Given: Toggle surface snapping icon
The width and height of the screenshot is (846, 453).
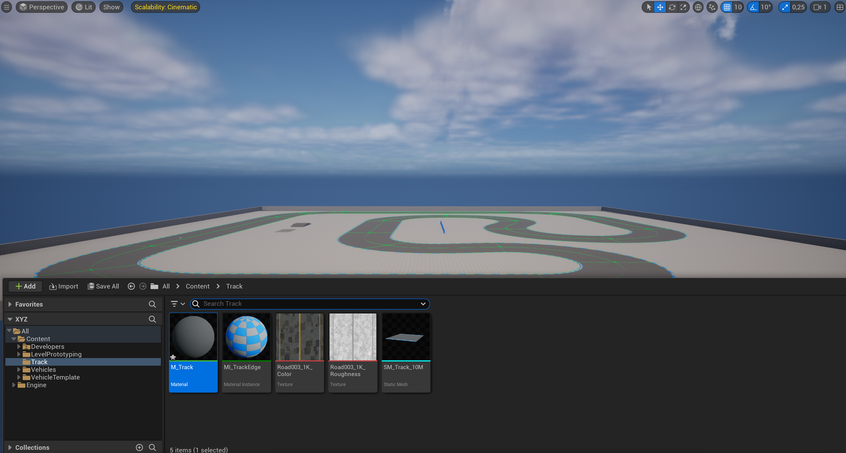Looking at the screenshot, I should point(712,7).
